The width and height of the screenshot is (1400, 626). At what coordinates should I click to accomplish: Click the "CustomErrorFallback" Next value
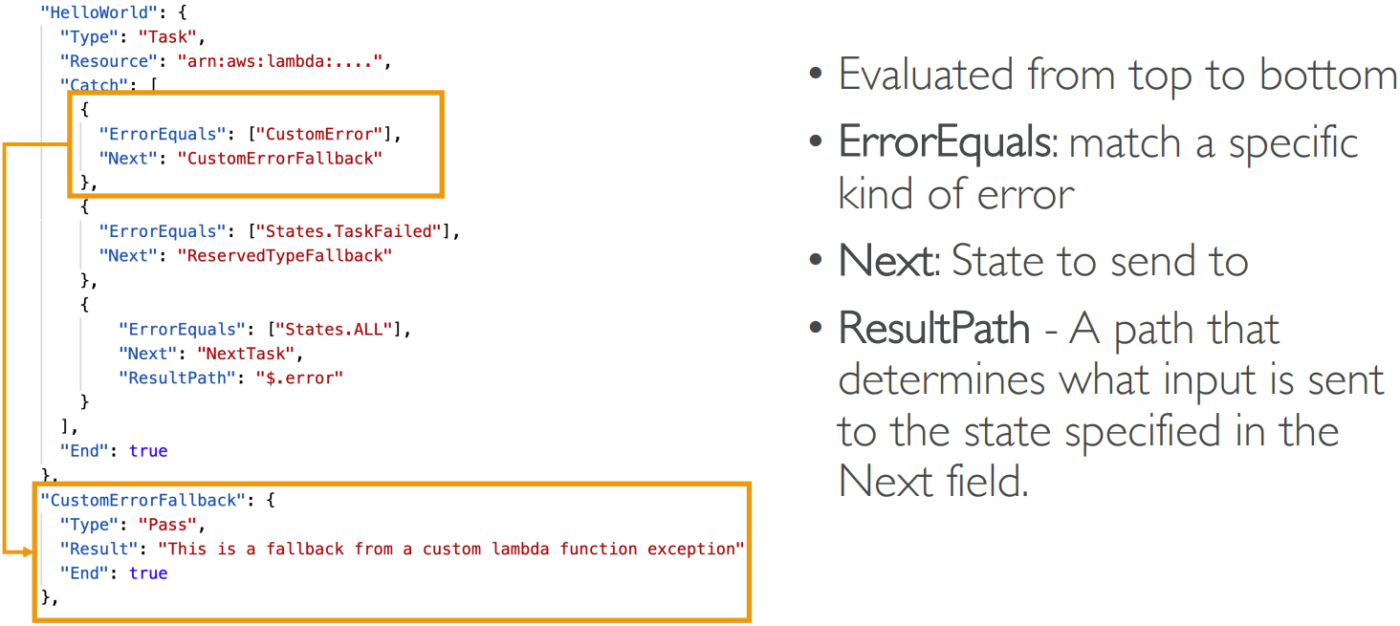[280, 157]
